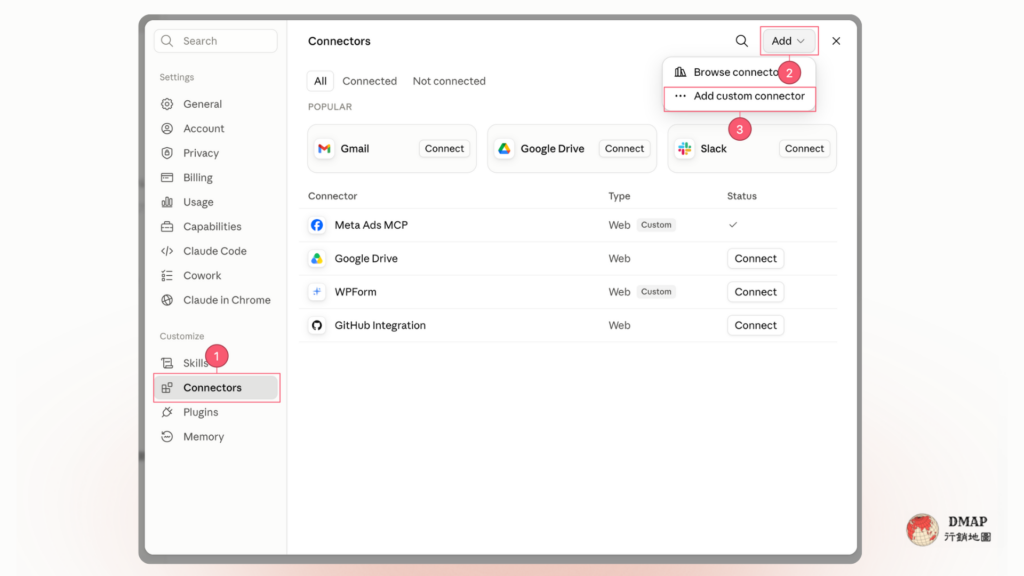Choose Add custom connector menu item
Image resolution: width=1024 pixels, height=576 pixels.
pyautogui.click(x=739, y=96)
